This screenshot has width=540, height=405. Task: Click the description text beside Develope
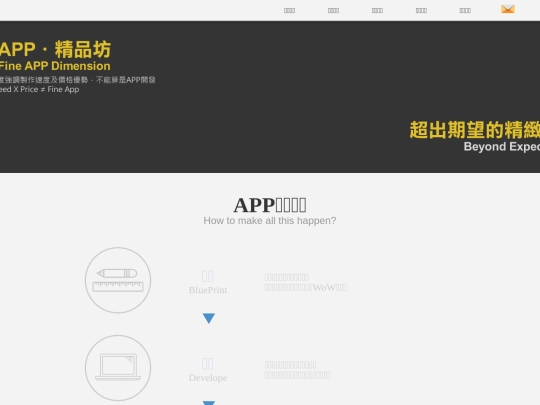(x=298, y=370)
